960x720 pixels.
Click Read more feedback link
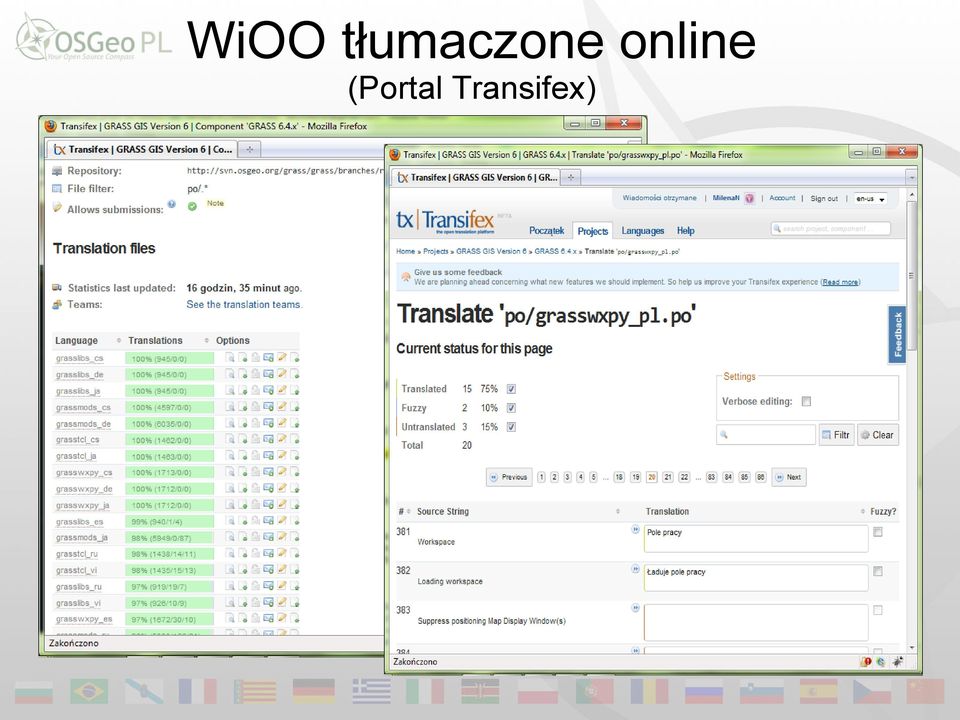click(x=840, y=282)
